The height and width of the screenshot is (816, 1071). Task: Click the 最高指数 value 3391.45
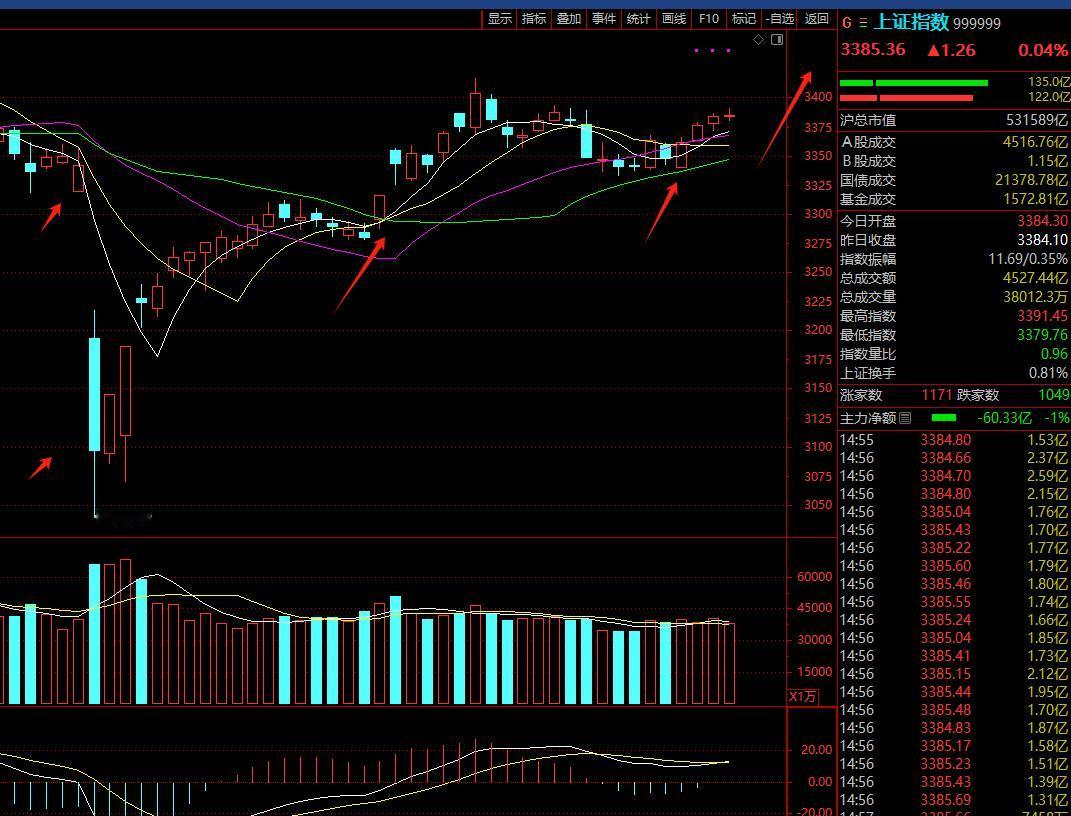pos(1042,316)
